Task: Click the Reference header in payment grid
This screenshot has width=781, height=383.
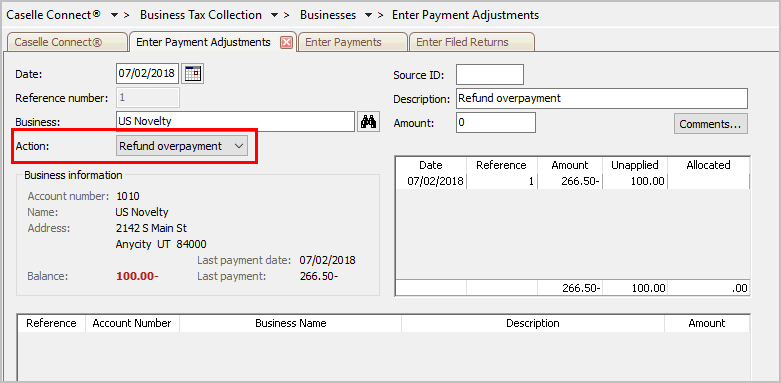Action: [501, 165]
